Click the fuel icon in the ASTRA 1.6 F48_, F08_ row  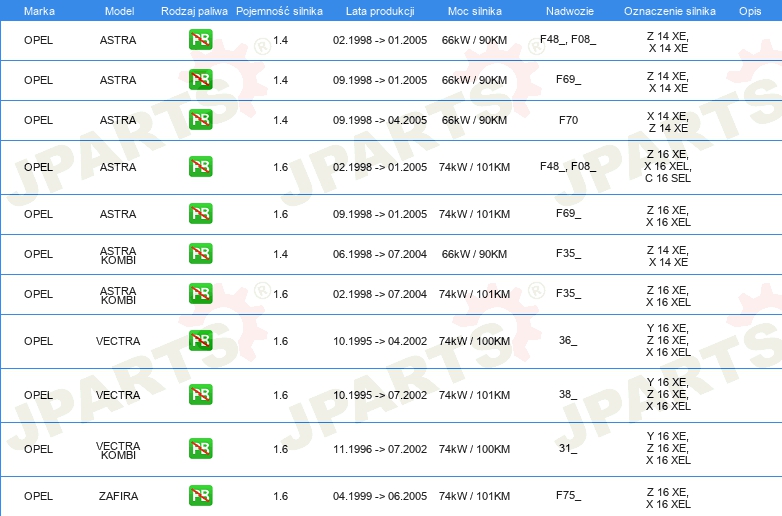coord(200,167)
